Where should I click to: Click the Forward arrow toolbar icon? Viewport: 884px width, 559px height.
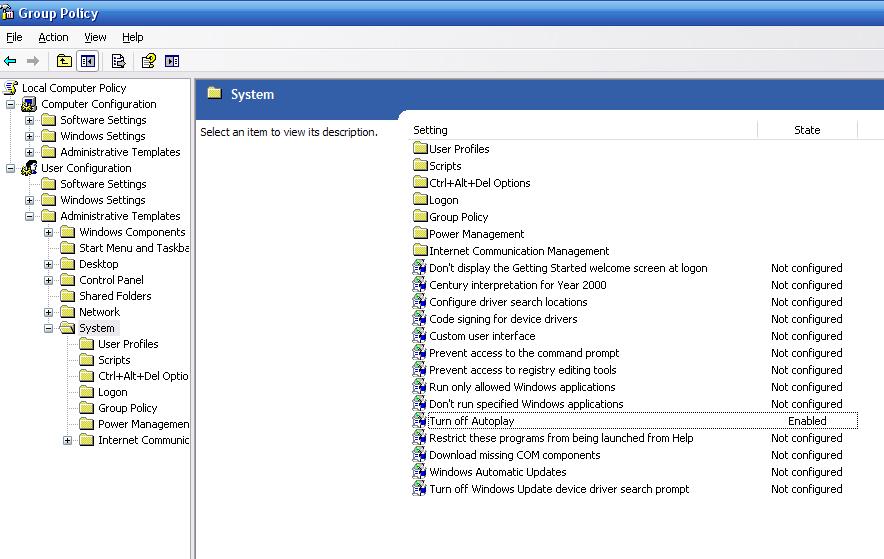(33, 61)
